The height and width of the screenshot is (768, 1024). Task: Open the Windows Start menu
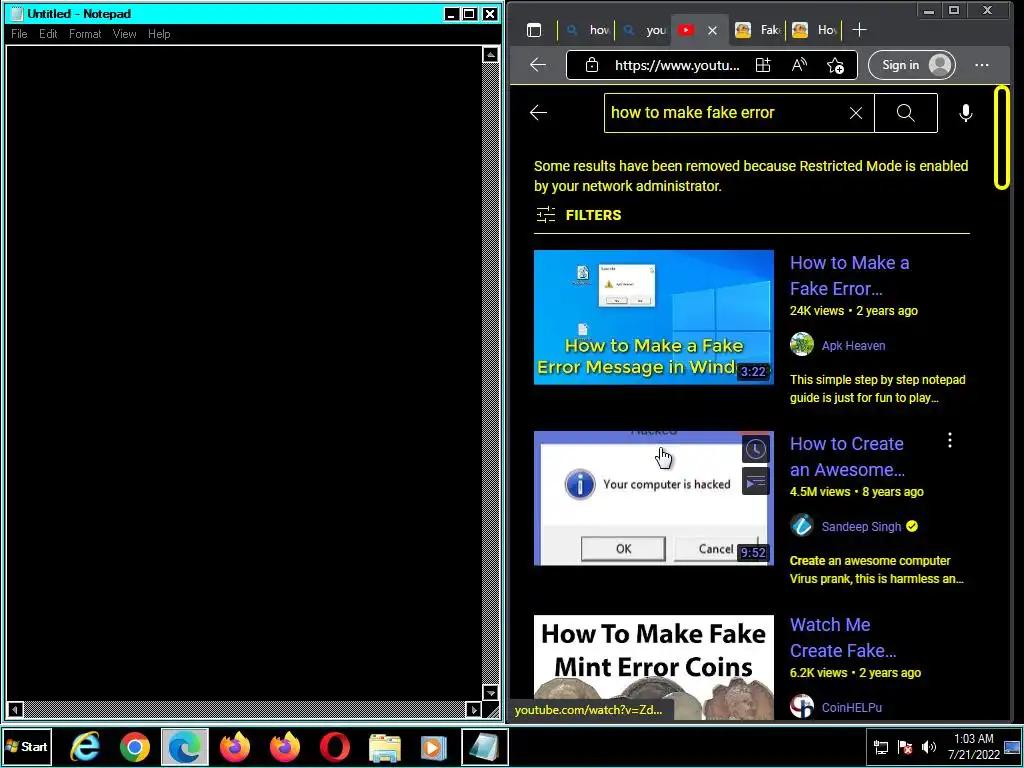click(27, 746)
